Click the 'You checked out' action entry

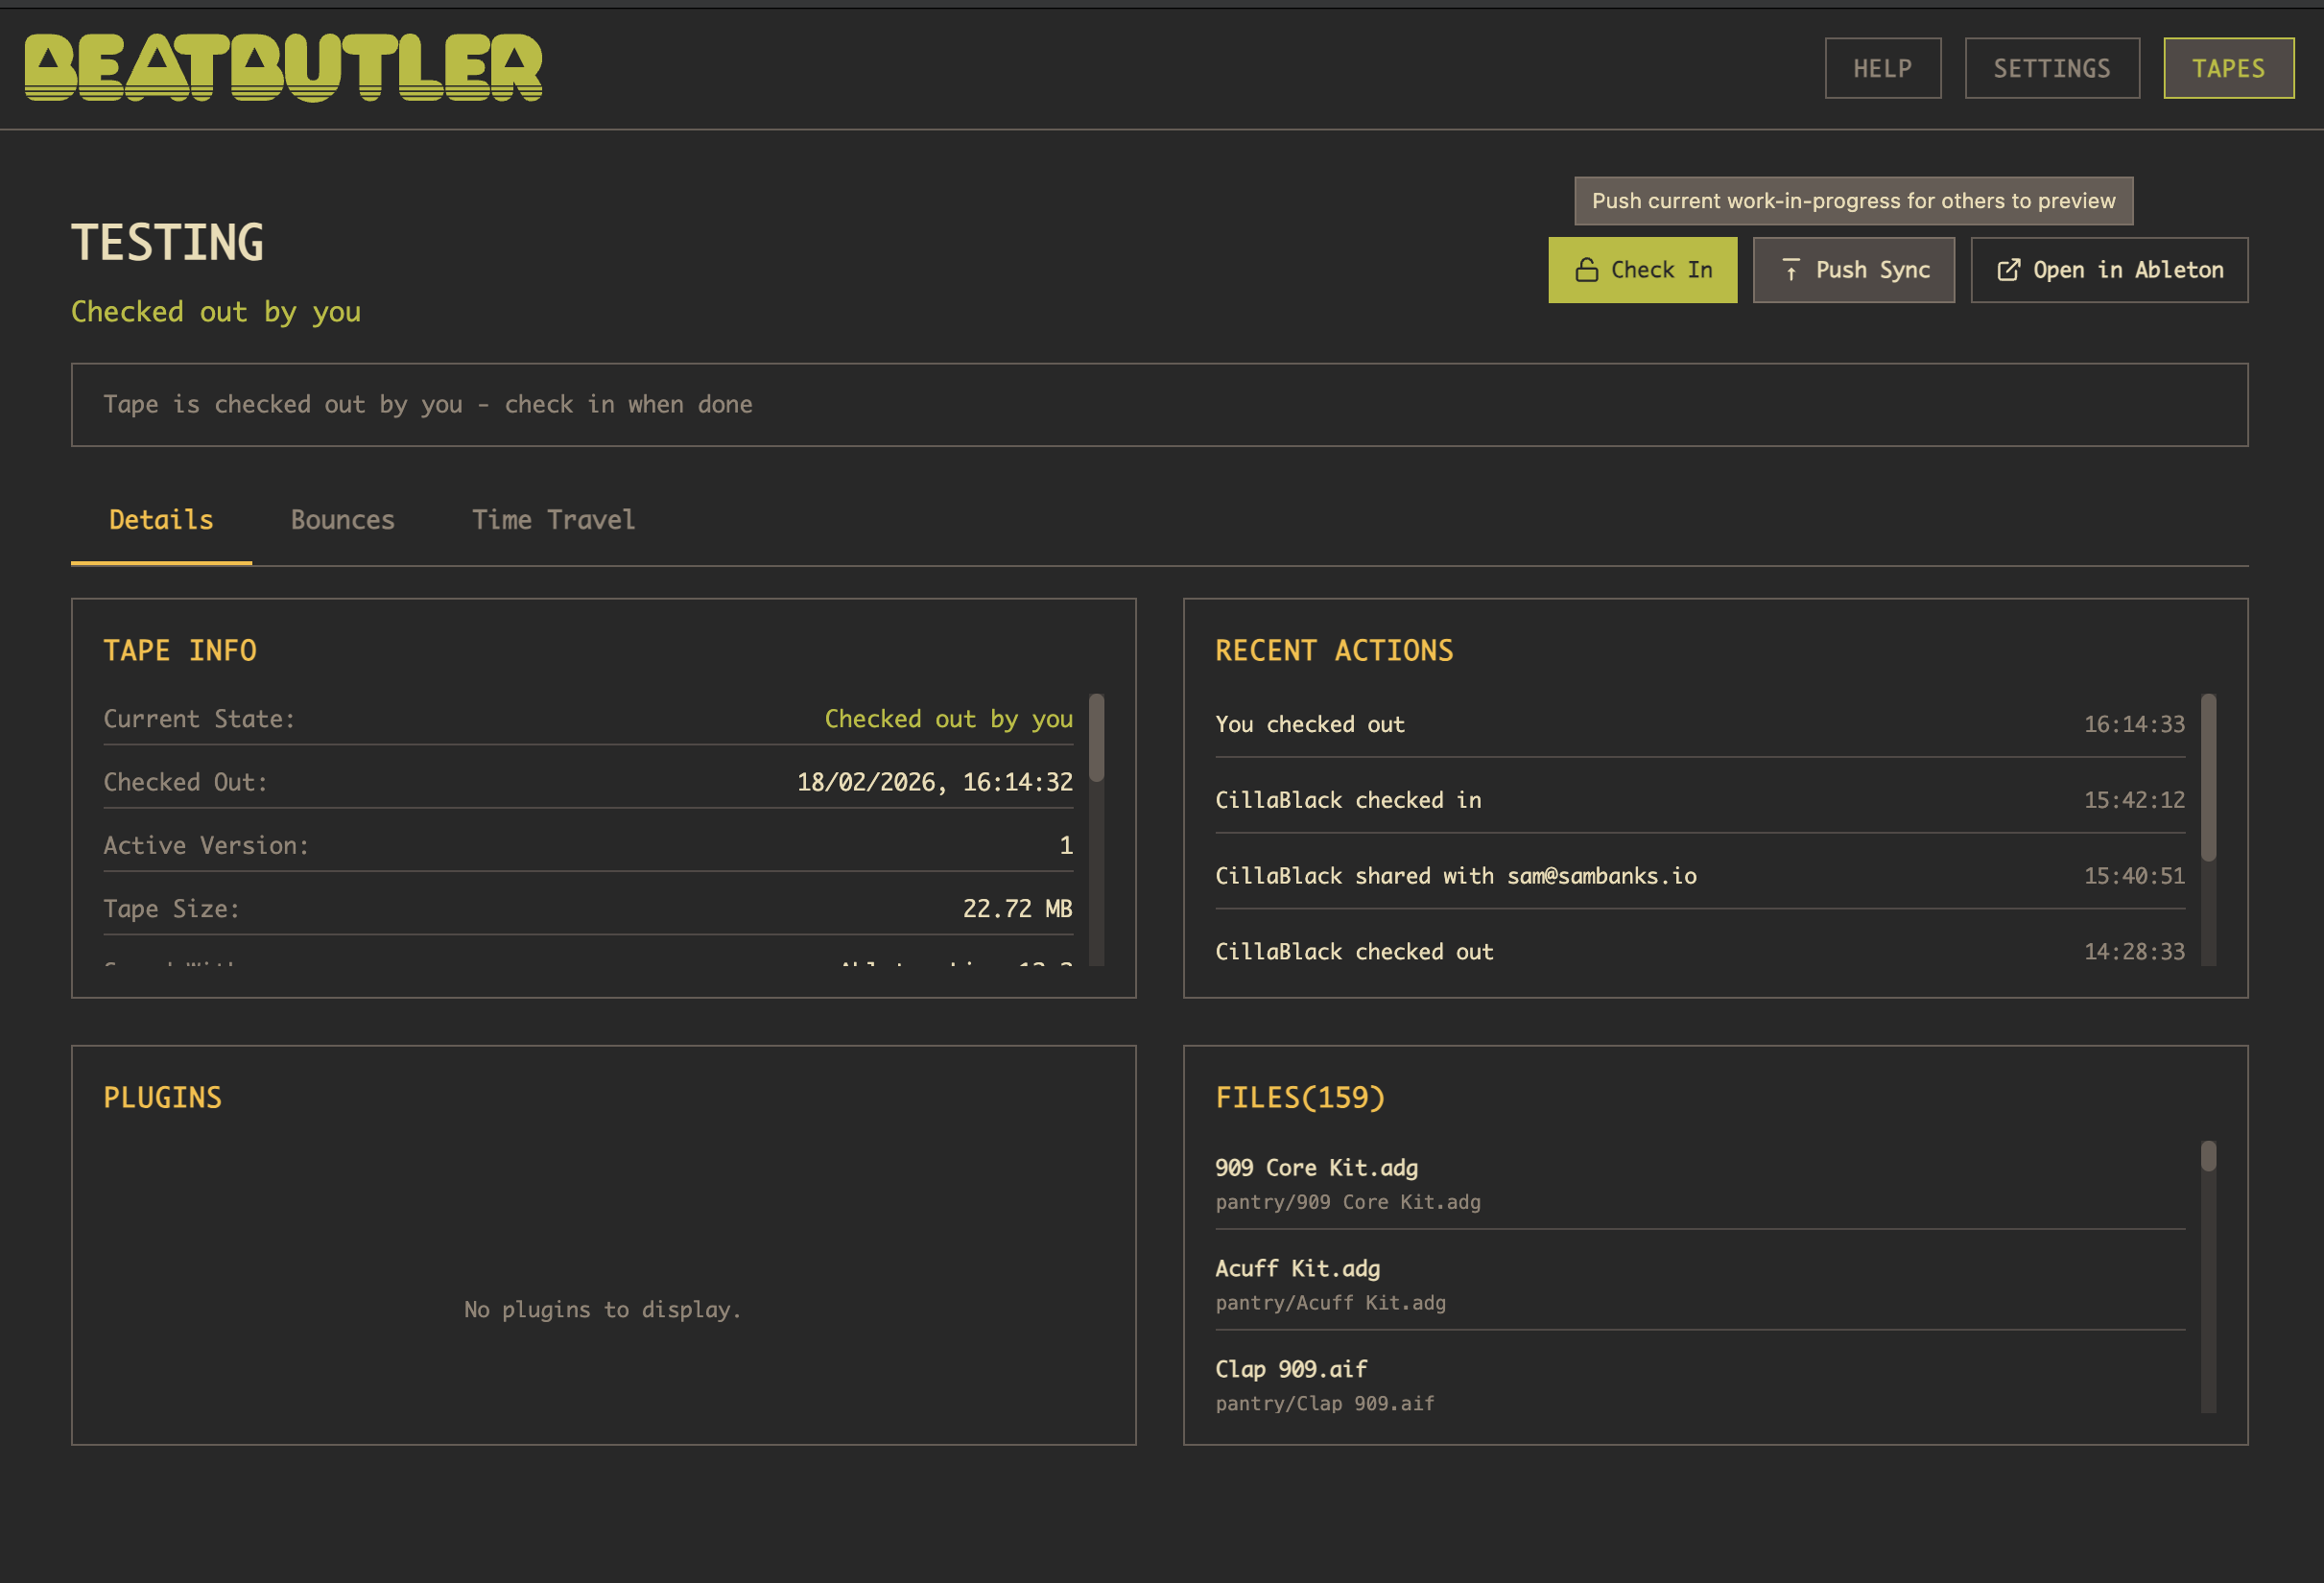(1309, 724)
